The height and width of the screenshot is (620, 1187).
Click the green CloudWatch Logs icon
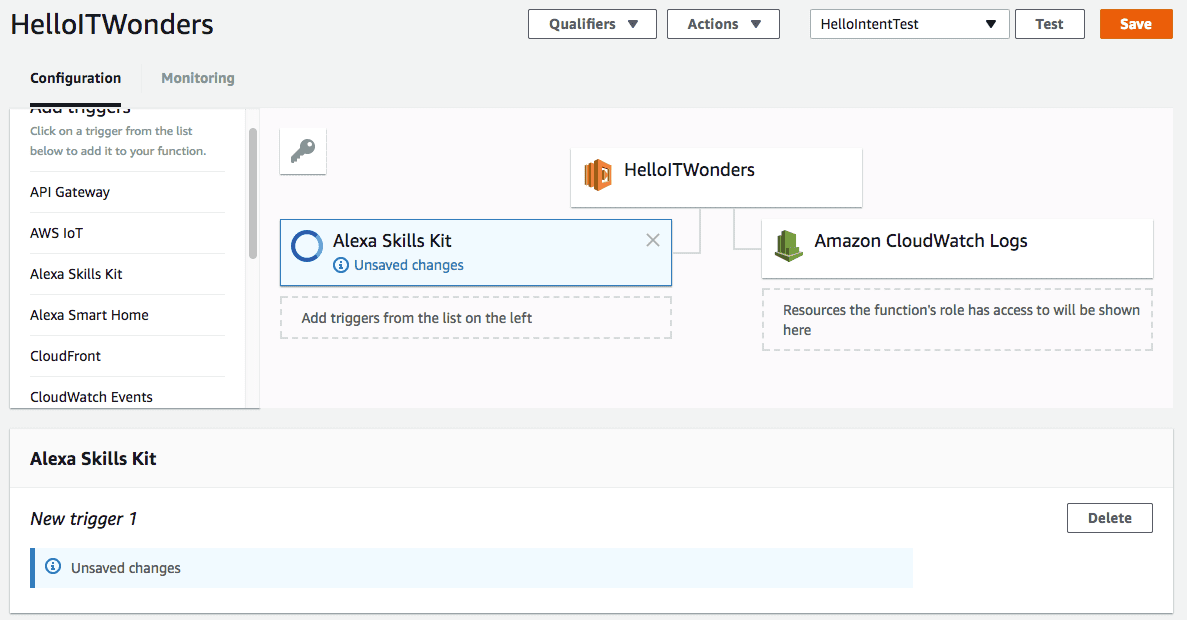pos(789,245)
